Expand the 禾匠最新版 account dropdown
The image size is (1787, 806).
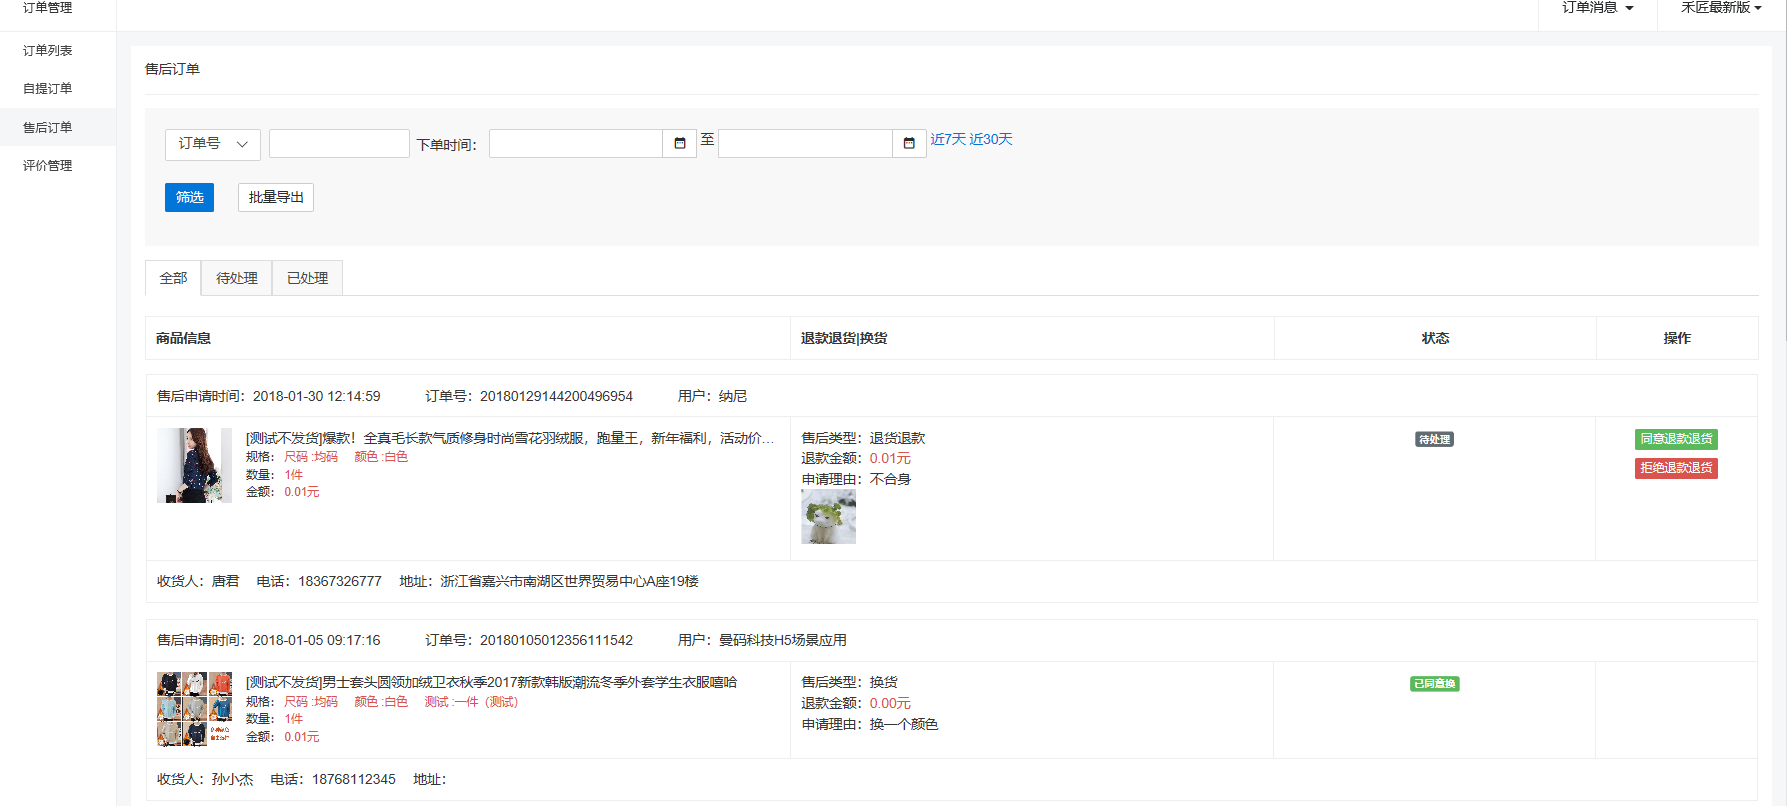pyautogui.click(x=1720, y=8)
